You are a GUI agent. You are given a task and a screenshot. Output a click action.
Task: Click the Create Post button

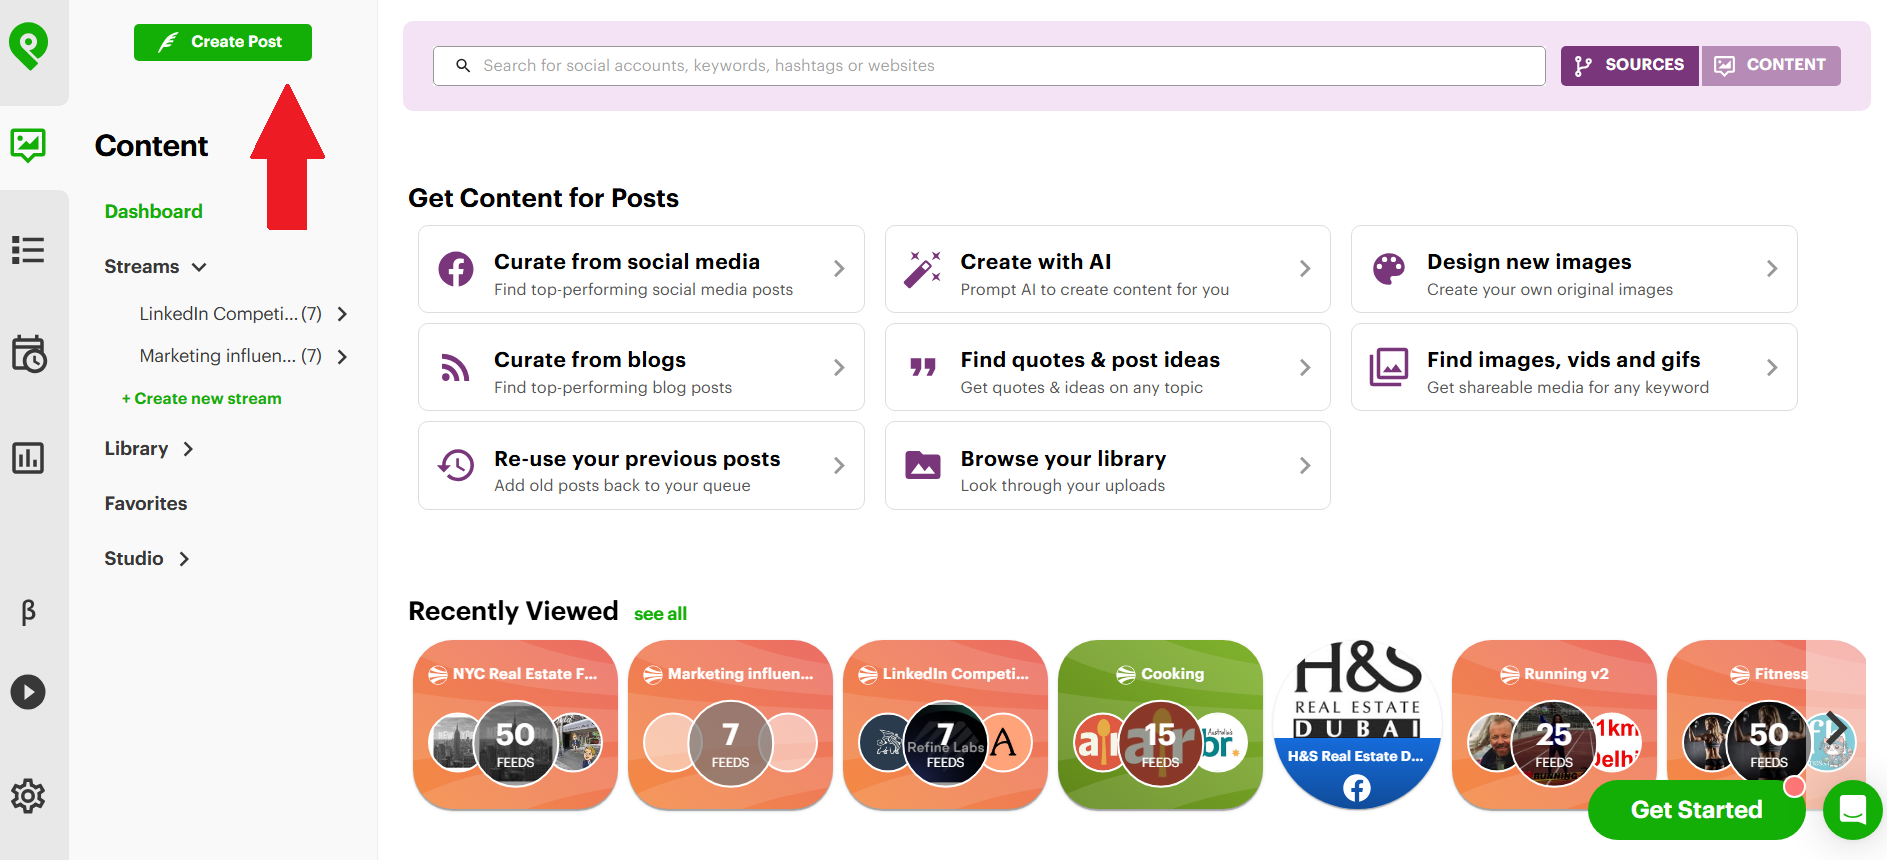(223, 42)
